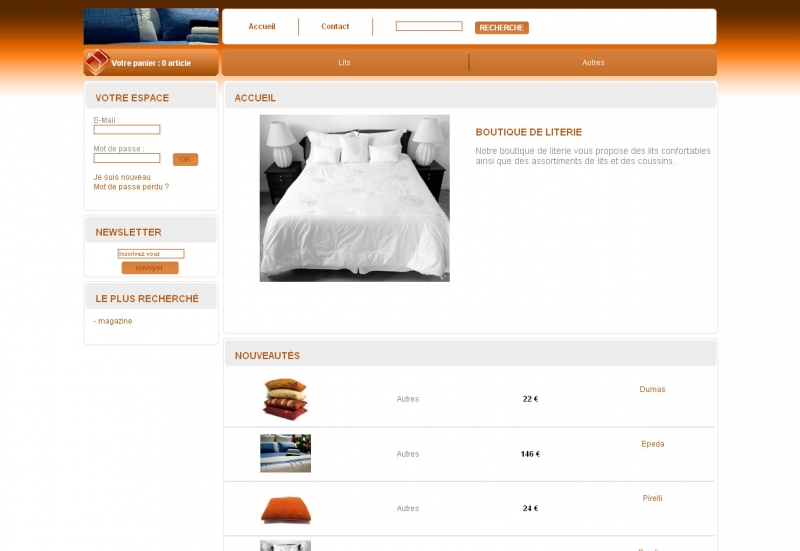The image size is (800, 551).
Task: Open the Dumas brand link
Action: (652, 389)
